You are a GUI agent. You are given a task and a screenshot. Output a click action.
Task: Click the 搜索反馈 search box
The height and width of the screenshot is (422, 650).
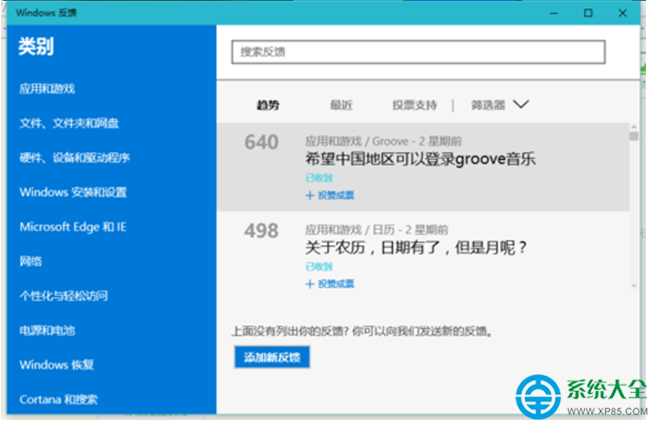pos(418,52)
